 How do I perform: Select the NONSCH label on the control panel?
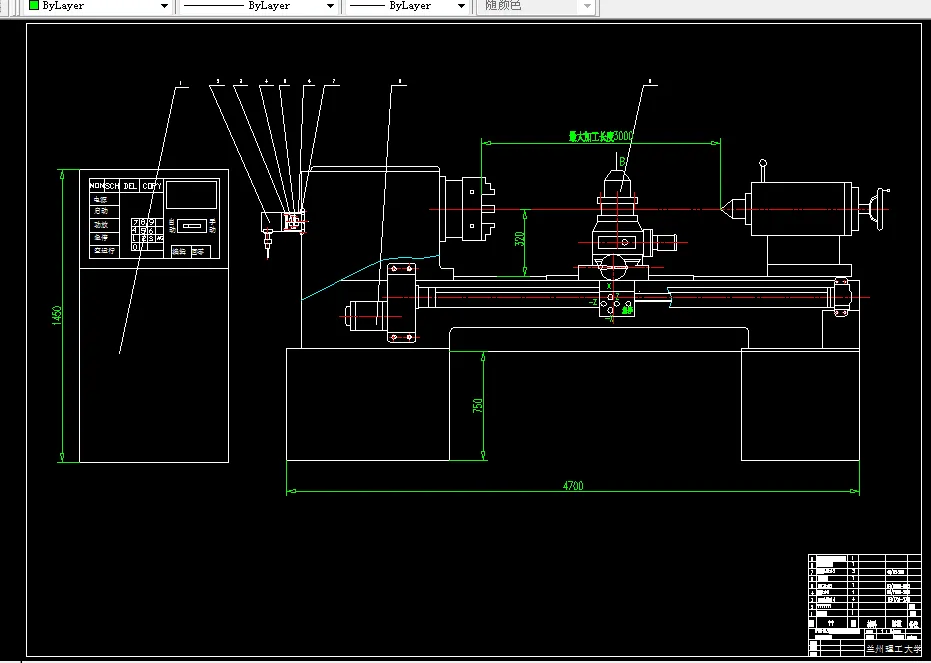104,186
